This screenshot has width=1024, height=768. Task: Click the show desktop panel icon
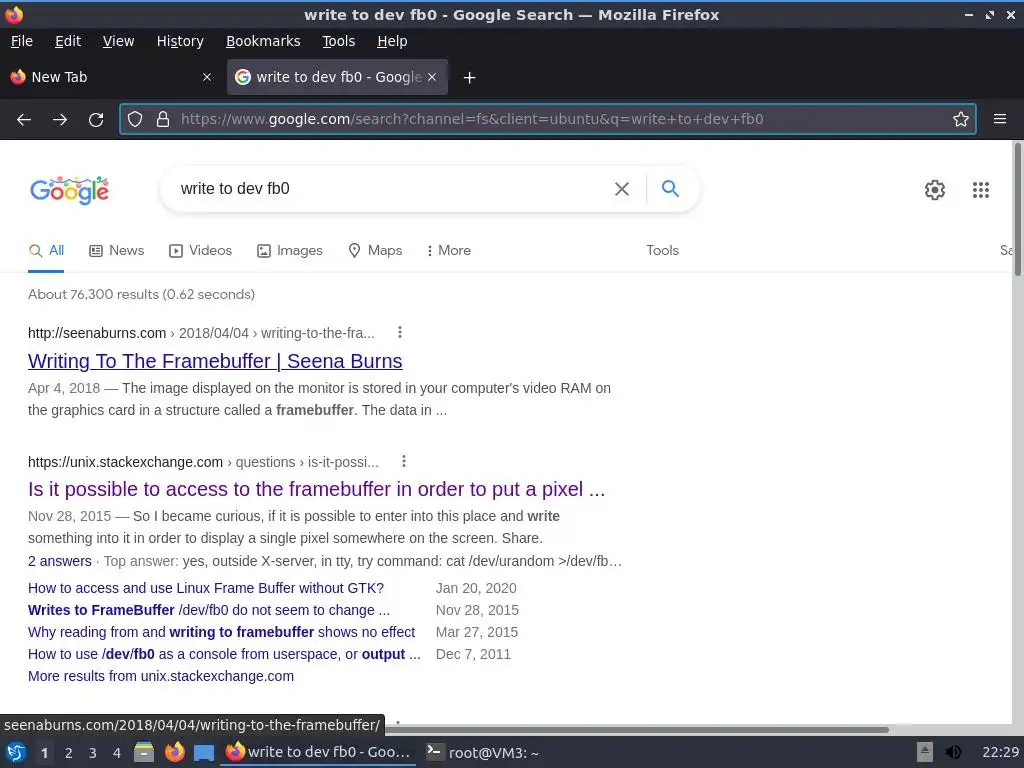click(204, 753)
